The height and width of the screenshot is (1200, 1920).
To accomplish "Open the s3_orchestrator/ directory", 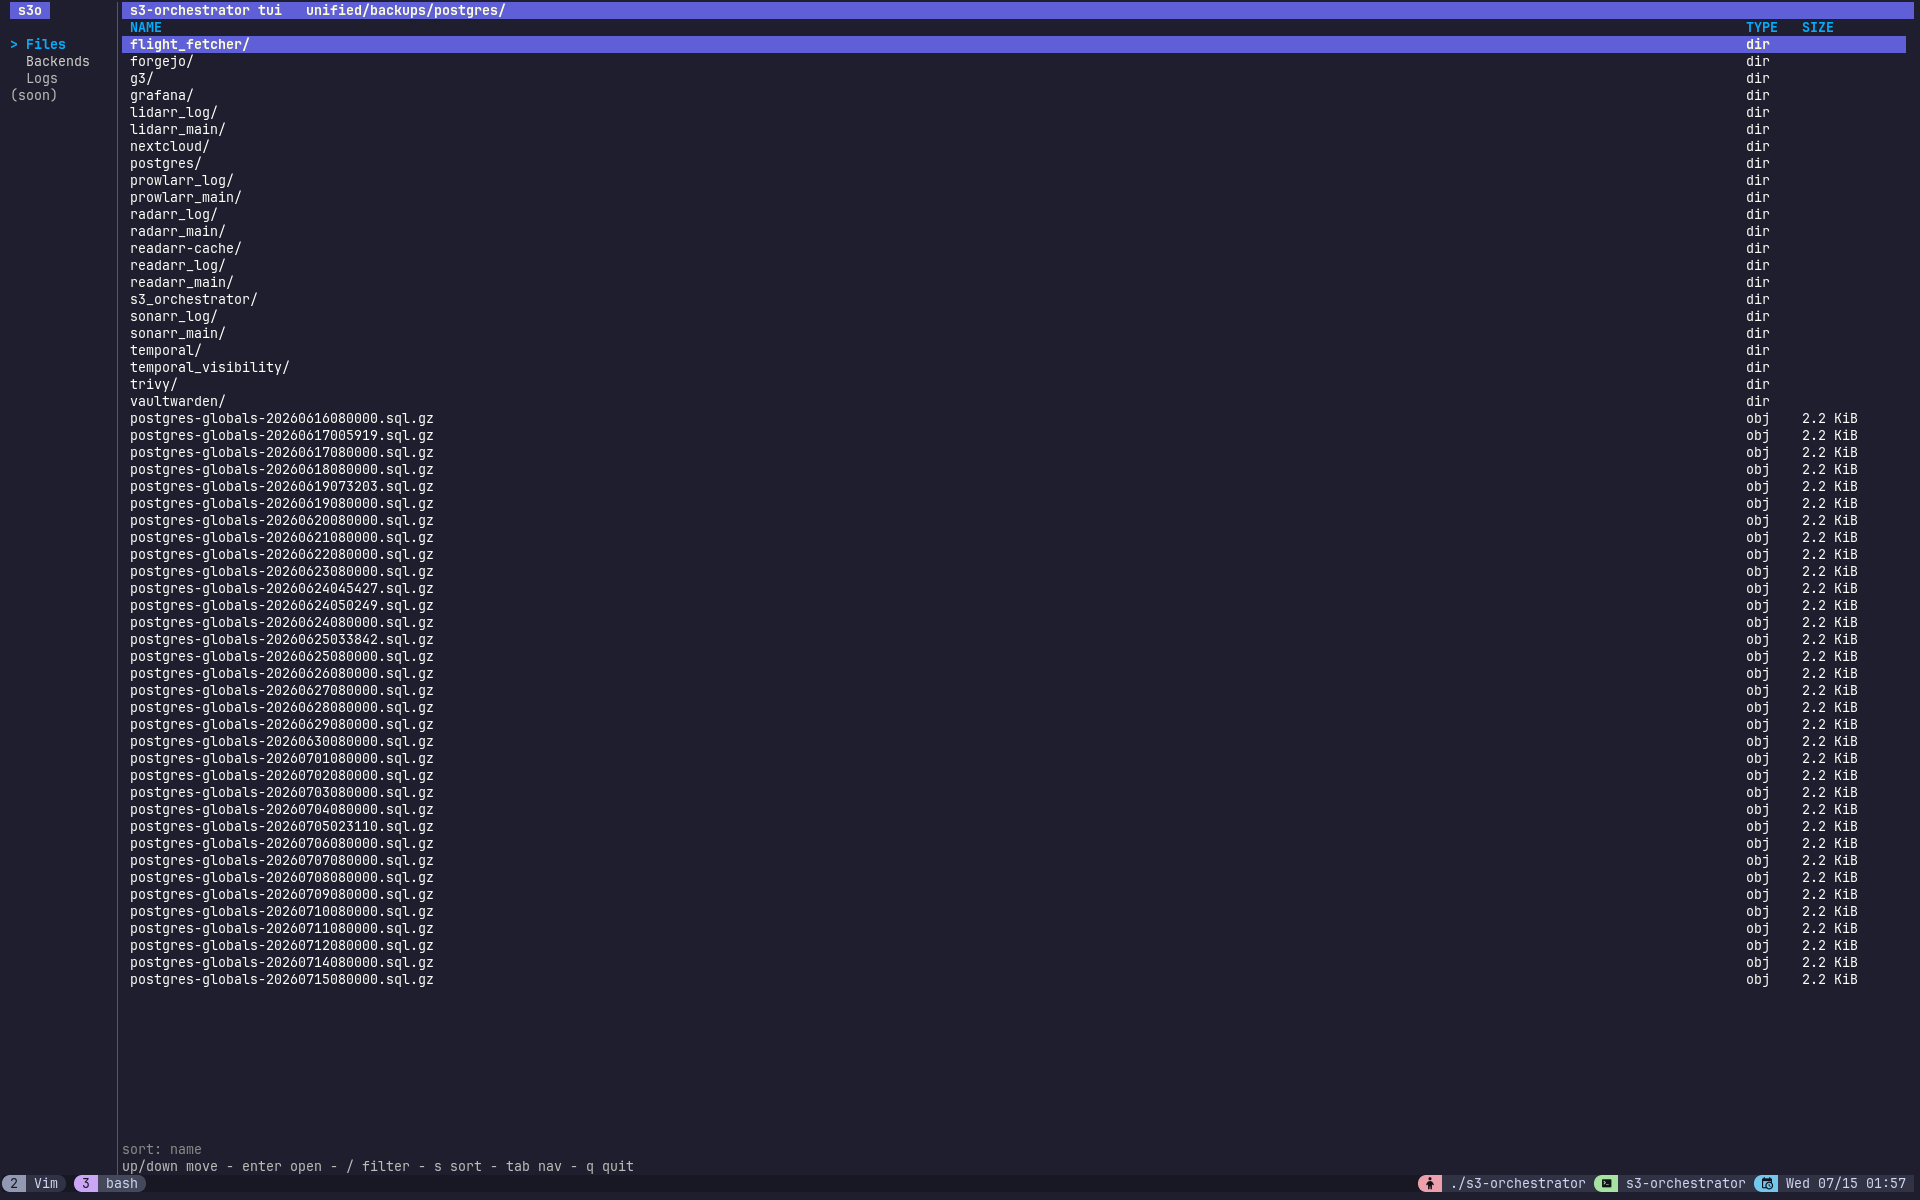I will pyautogui.click(x=1013, y=299).
